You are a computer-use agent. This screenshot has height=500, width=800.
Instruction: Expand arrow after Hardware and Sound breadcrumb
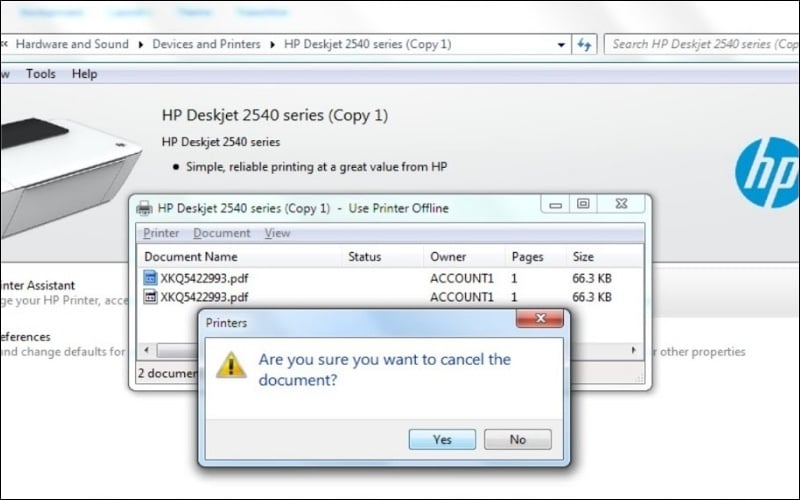tap(141, 44)
